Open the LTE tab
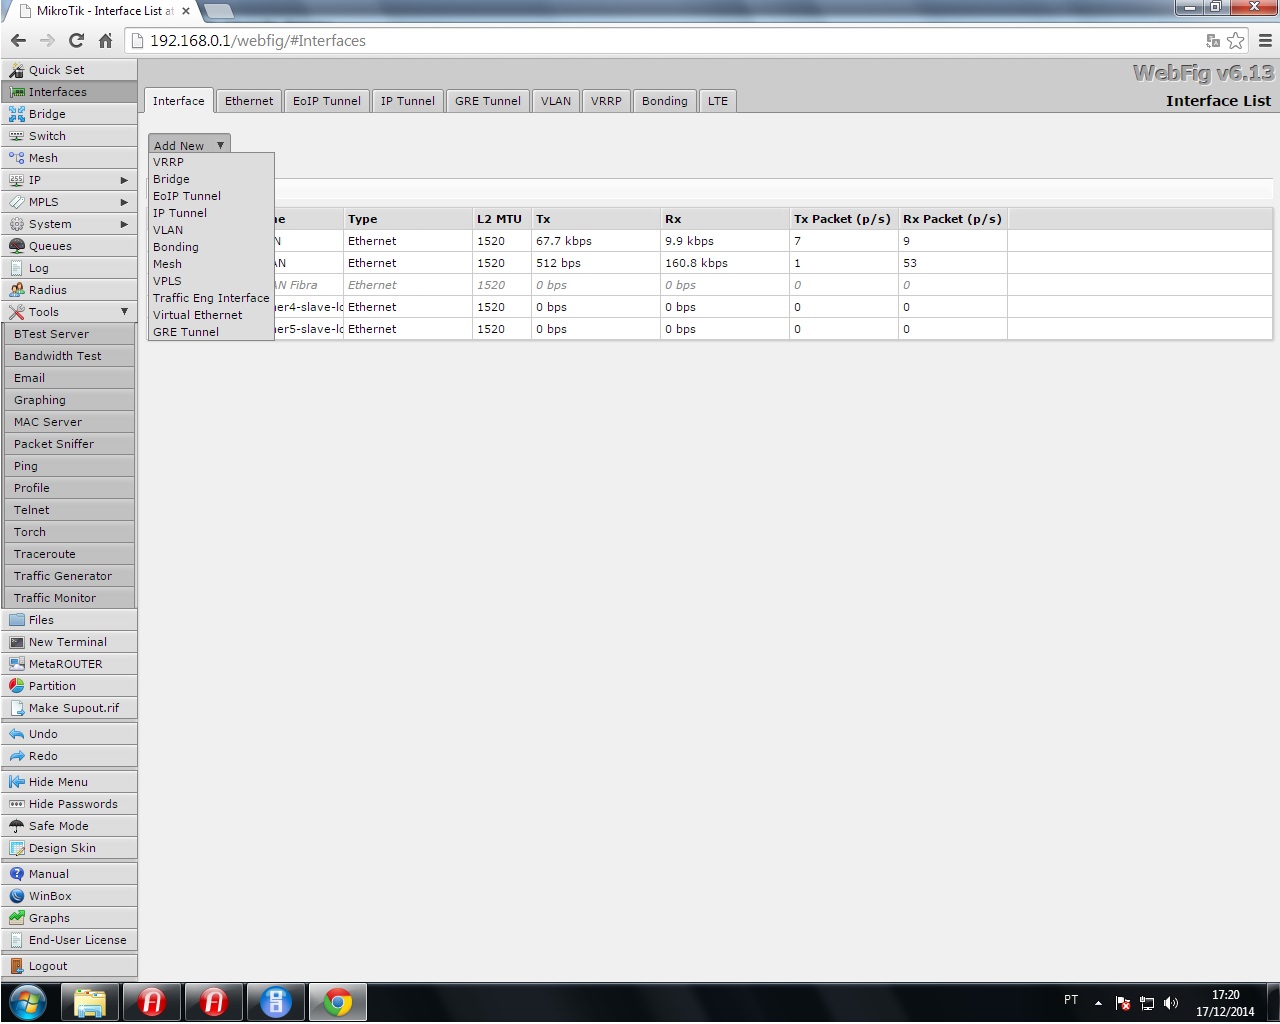Viewport: 1280px width, 1024px height. pyautogui.click(x=718, y=101)
